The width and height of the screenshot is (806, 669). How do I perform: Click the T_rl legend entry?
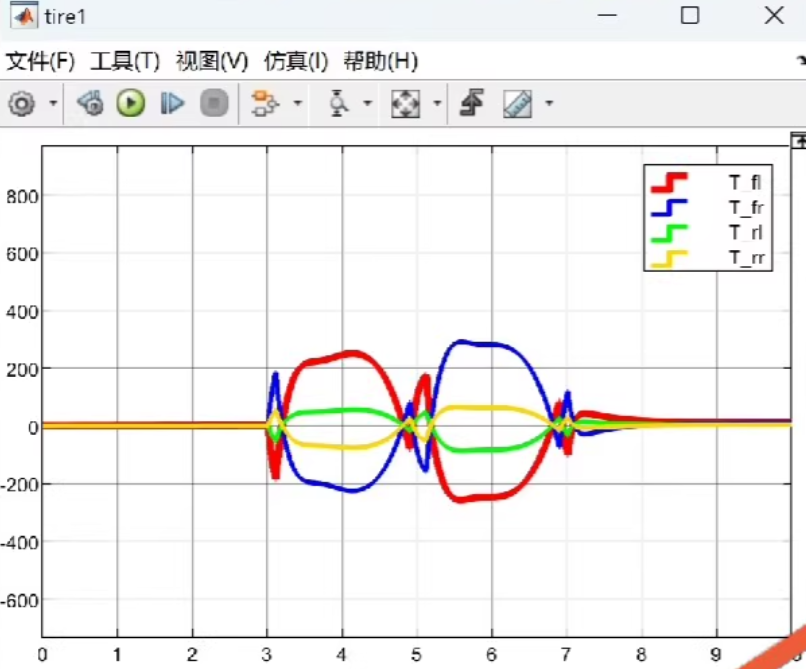708,232
